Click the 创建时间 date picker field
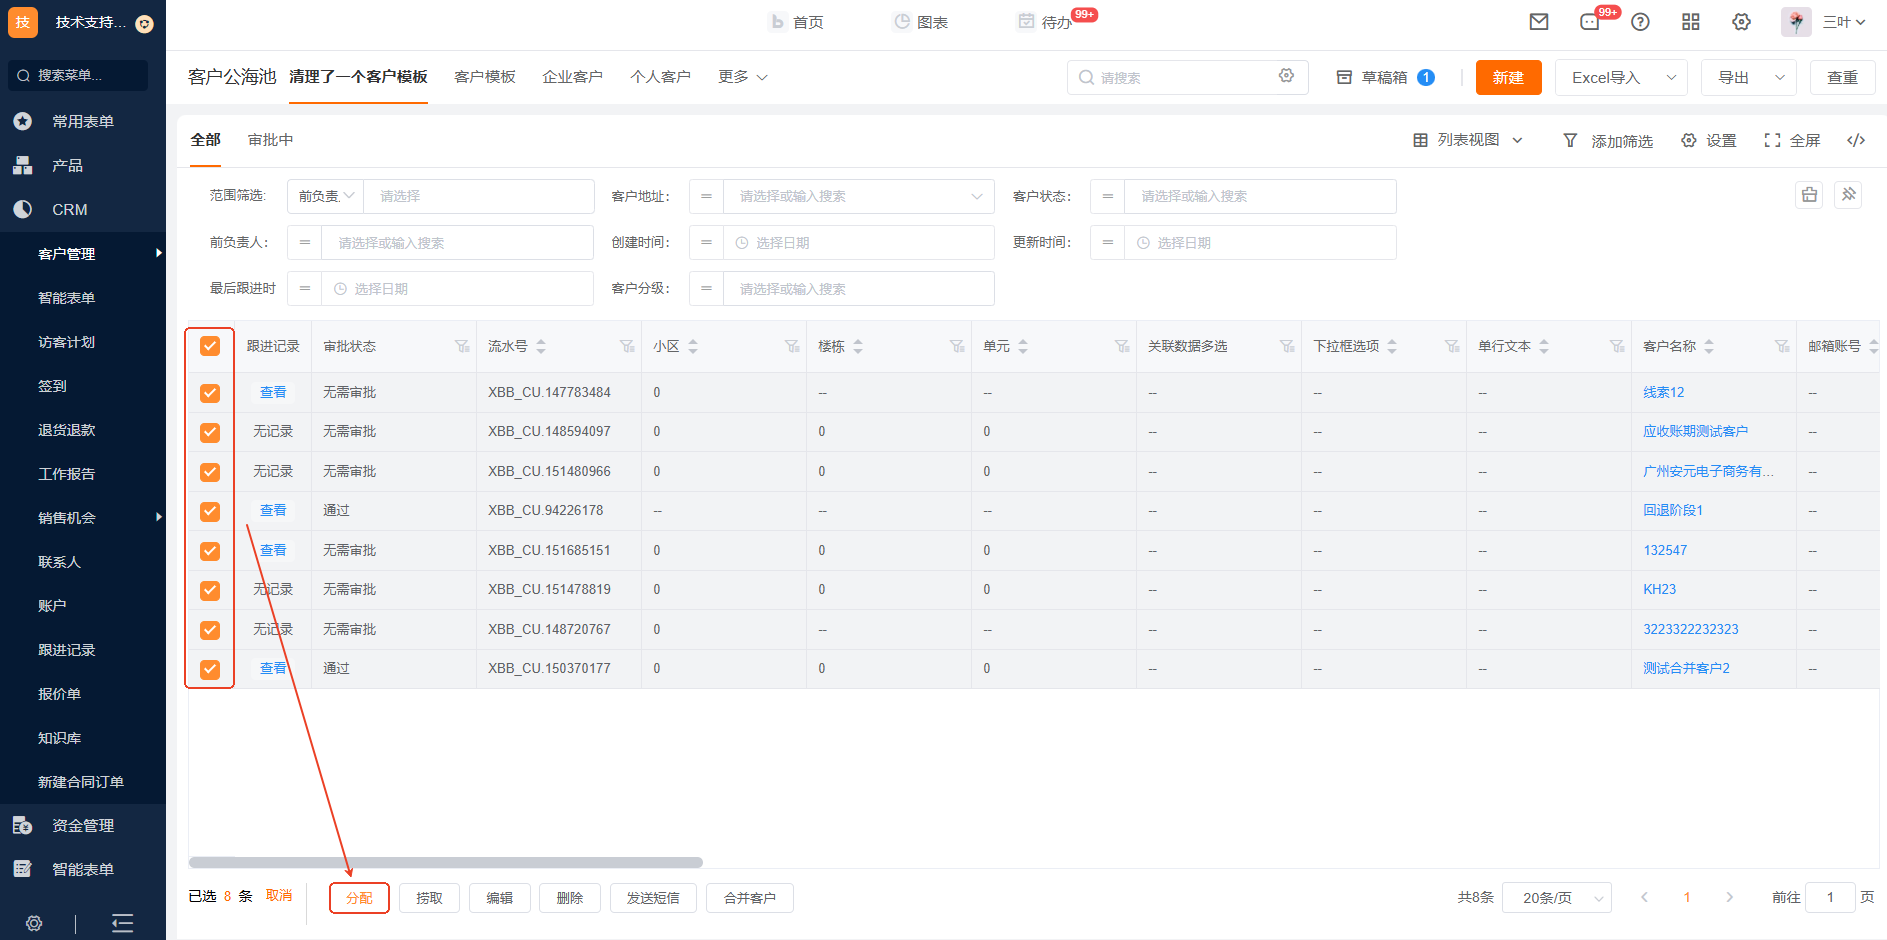 tap(858, 243)
